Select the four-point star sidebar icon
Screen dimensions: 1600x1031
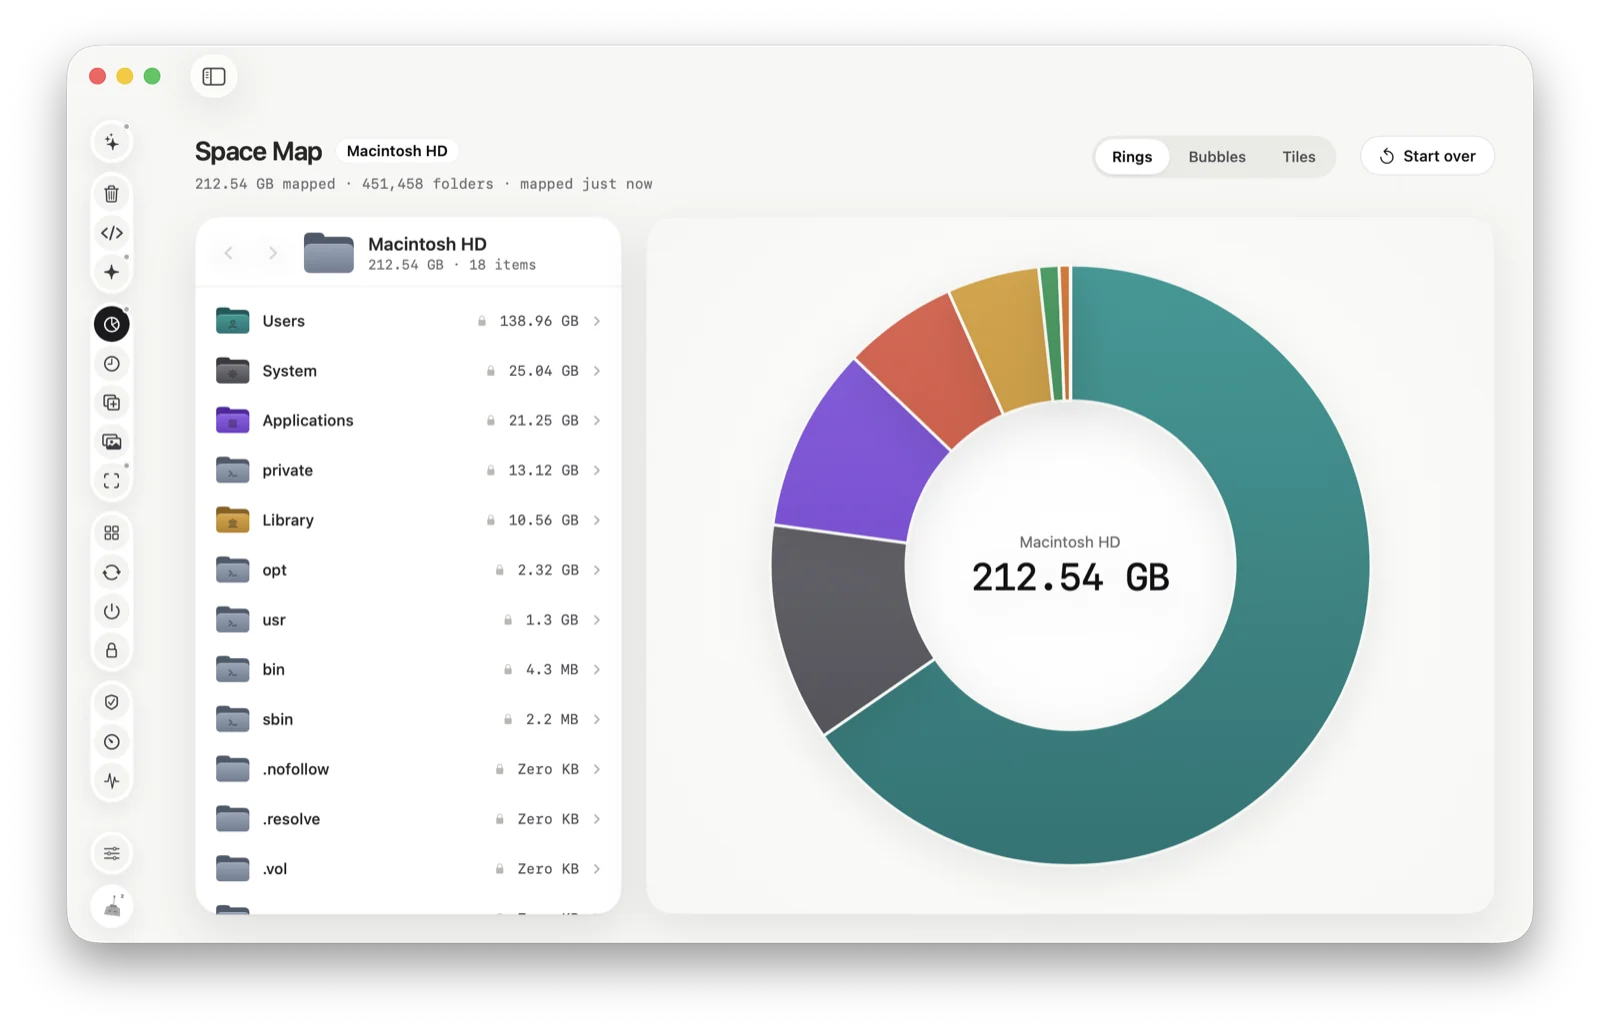pyautogui.click(x=112, y=272)
